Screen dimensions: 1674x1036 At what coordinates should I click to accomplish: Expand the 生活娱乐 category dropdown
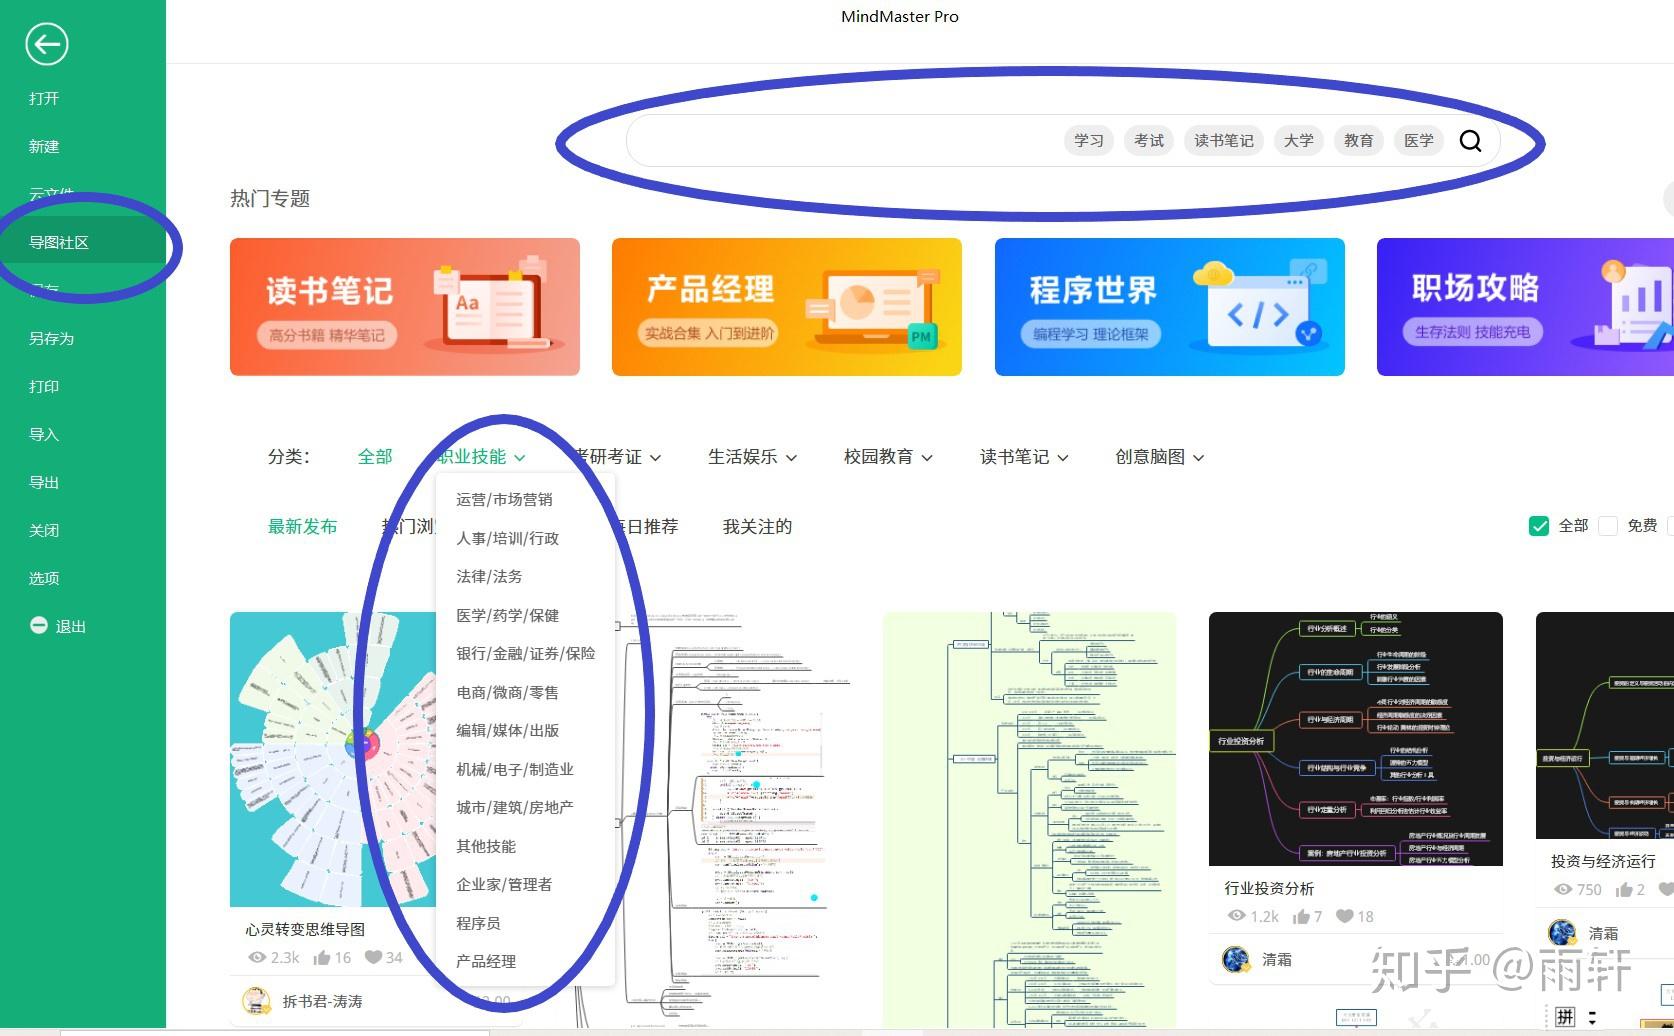tap(752, 457)
